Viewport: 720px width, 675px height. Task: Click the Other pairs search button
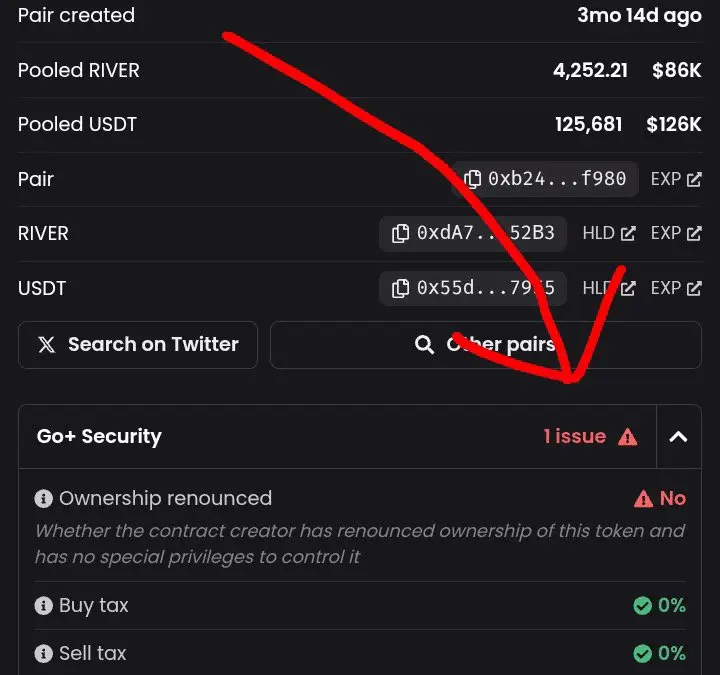pos(485,345)
